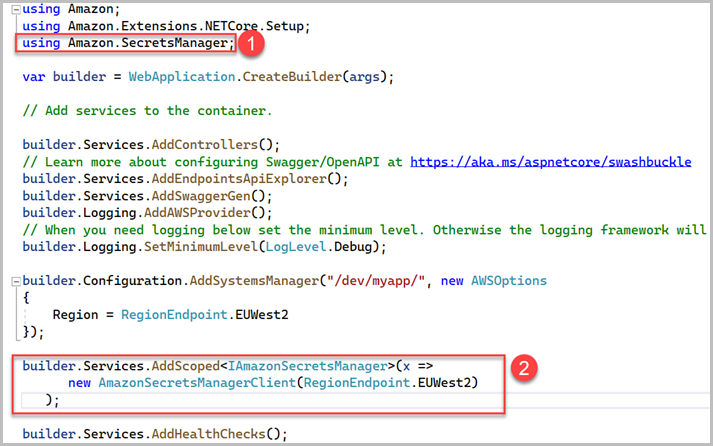713x446 pixels.
Task: Click AWSOptions type name
Action: (x=505, y=281)
